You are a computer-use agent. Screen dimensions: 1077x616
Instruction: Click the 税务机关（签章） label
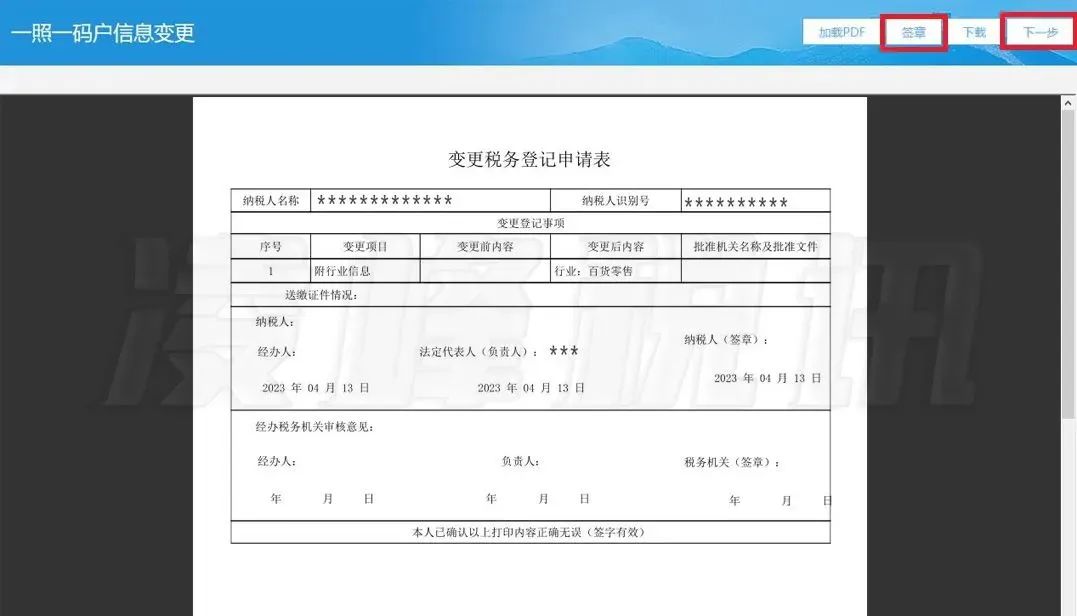732,462
